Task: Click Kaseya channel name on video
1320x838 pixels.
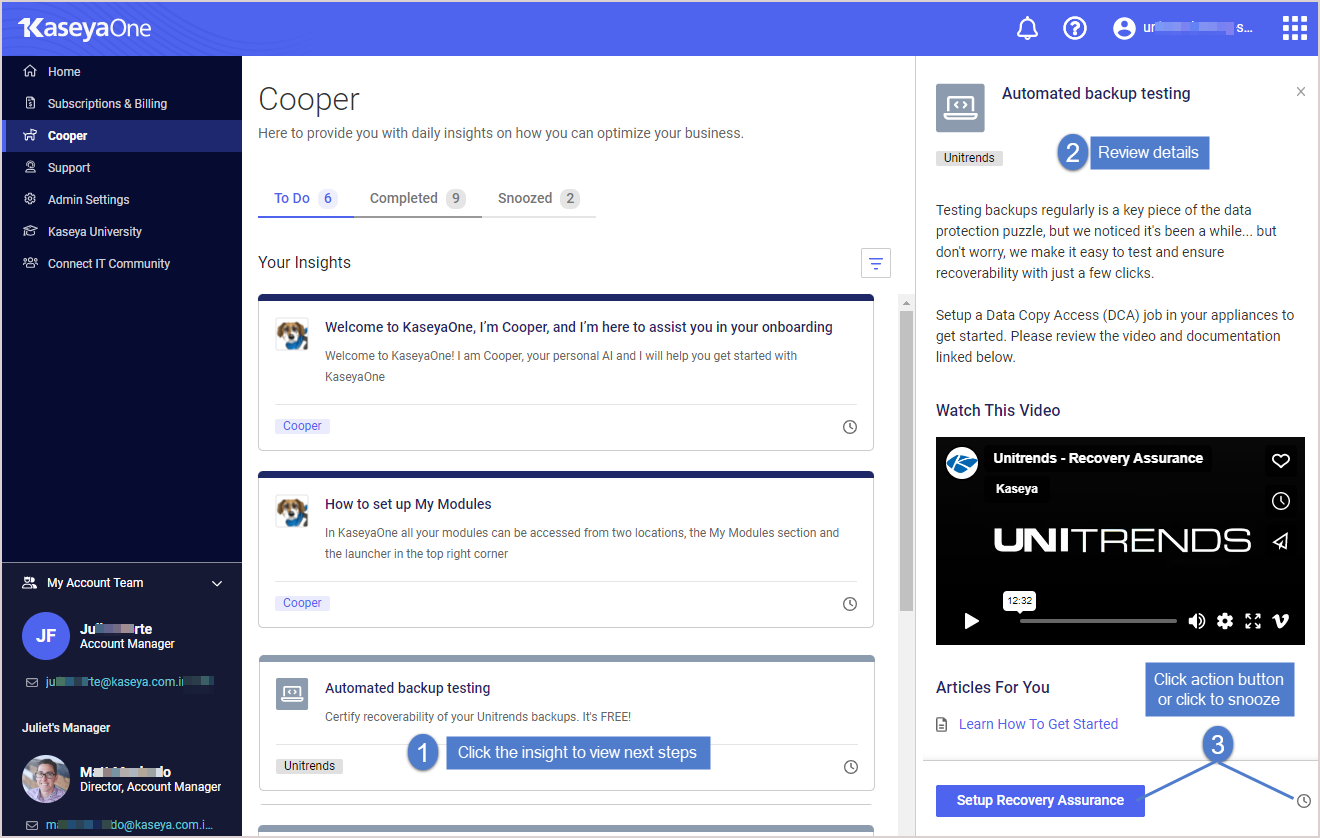Action: tap(1017, 489)
